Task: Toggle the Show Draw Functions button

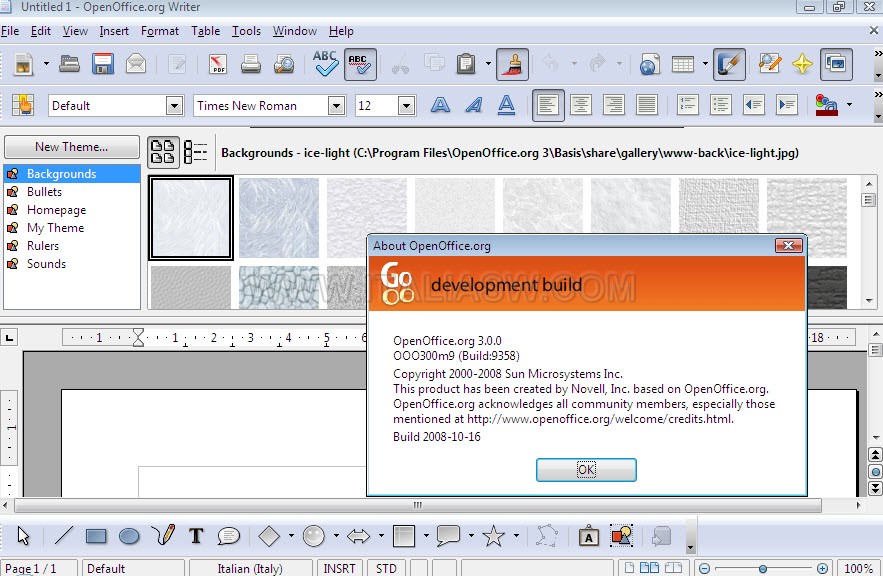Action: (729, 64)
